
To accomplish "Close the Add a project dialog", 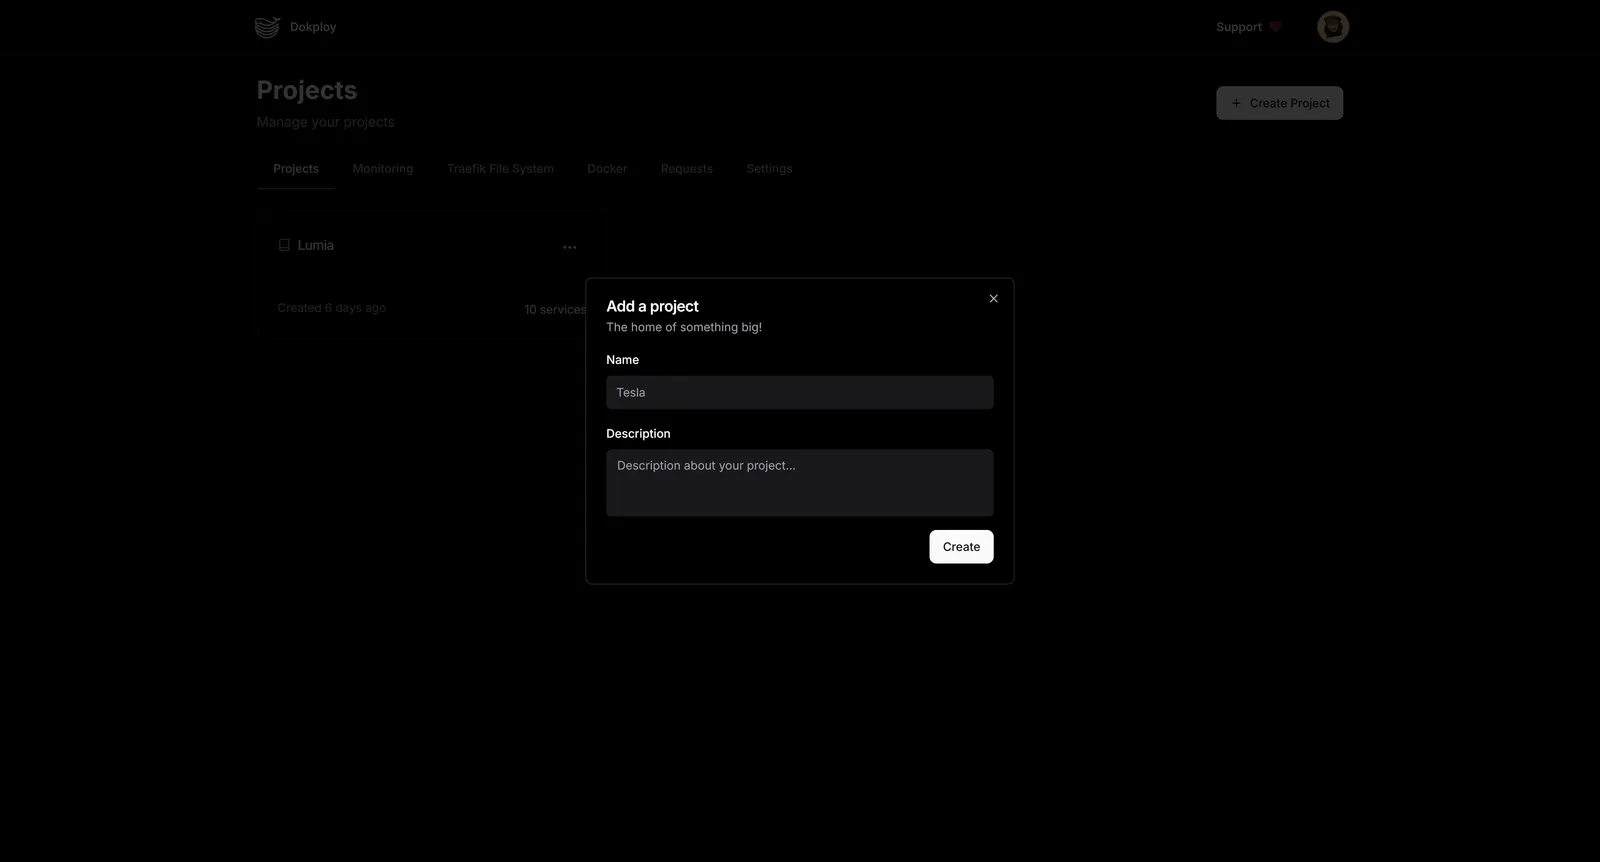I will click(x=993, y=299).
